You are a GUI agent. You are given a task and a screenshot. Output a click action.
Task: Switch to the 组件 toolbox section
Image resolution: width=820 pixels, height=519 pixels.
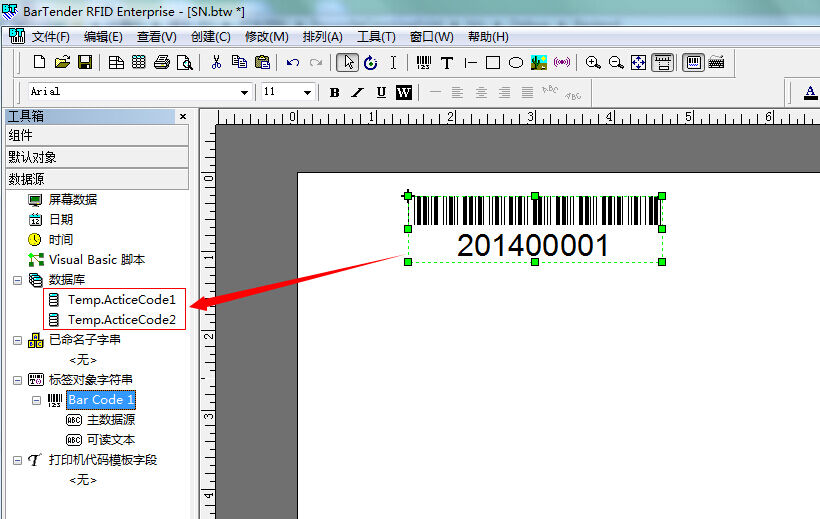tap(97, 136)
